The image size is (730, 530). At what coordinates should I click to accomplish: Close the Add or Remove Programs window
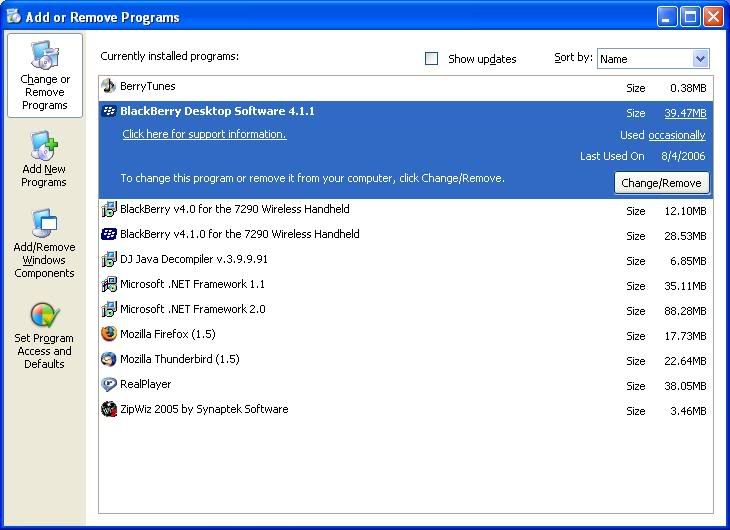click(x=713, y=17)
